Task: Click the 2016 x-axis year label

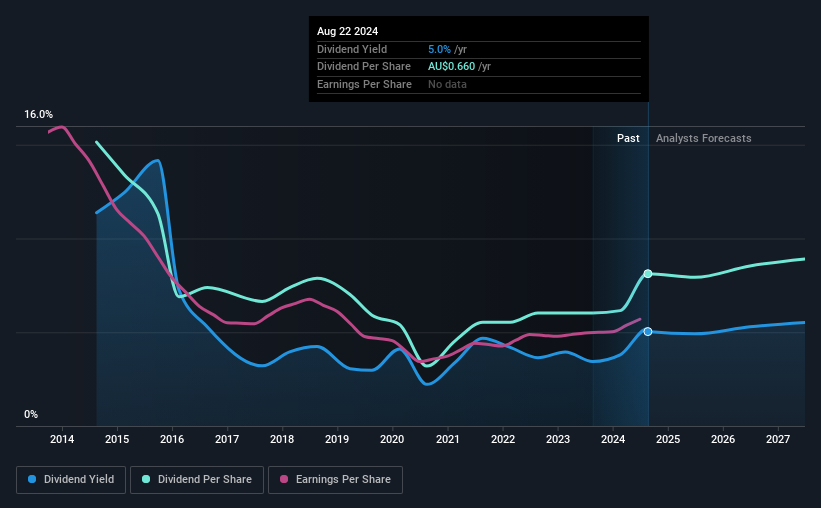Action: [x=172, y=439]
